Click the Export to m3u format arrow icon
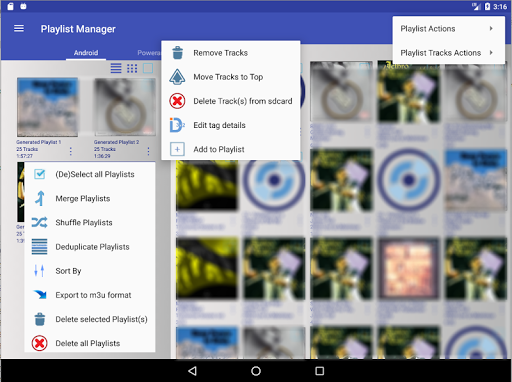Image resolution: width=512 pixels, height=382 pixels. [40, 295]
